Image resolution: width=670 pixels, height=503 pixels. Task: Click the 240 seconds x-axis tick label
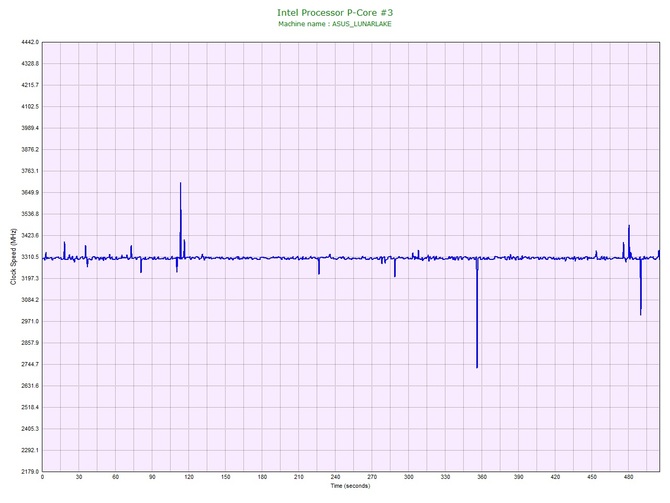point(335,477)
